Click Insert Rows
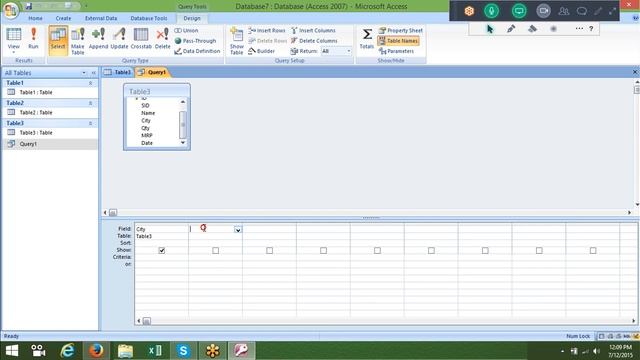 (x=267, y=30)
